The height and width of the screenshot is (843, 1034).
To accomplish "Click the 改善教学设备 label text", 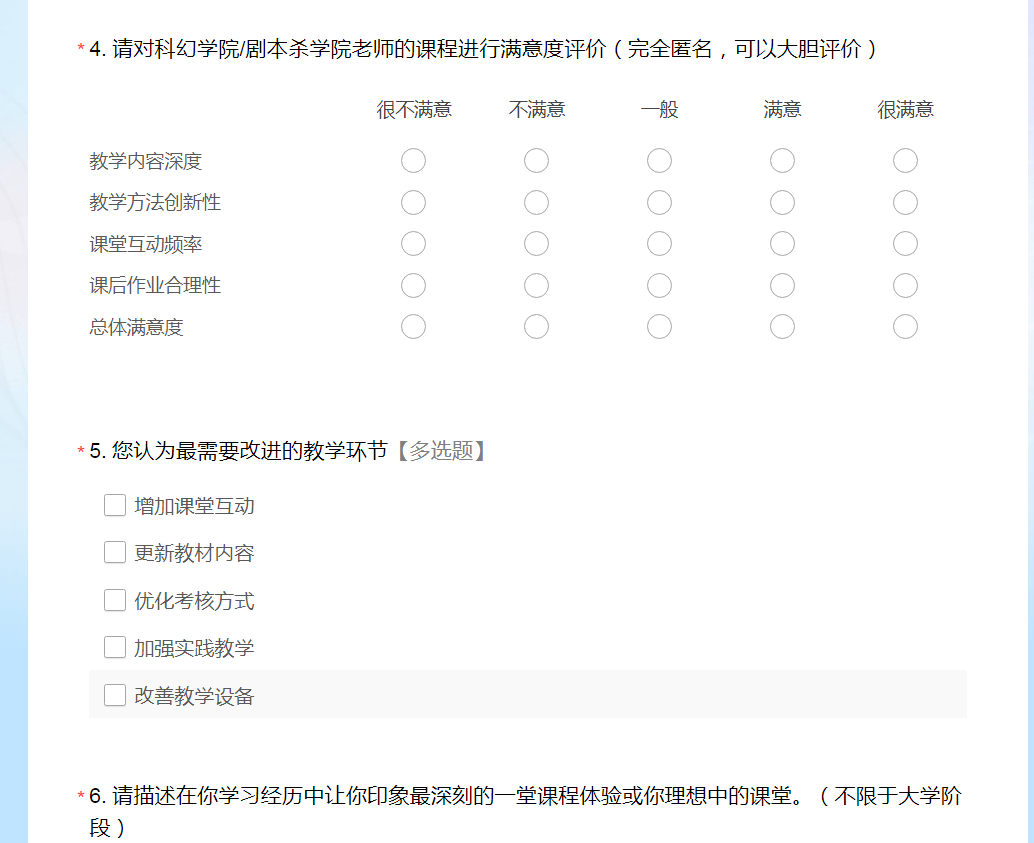I will coord(194,697).
